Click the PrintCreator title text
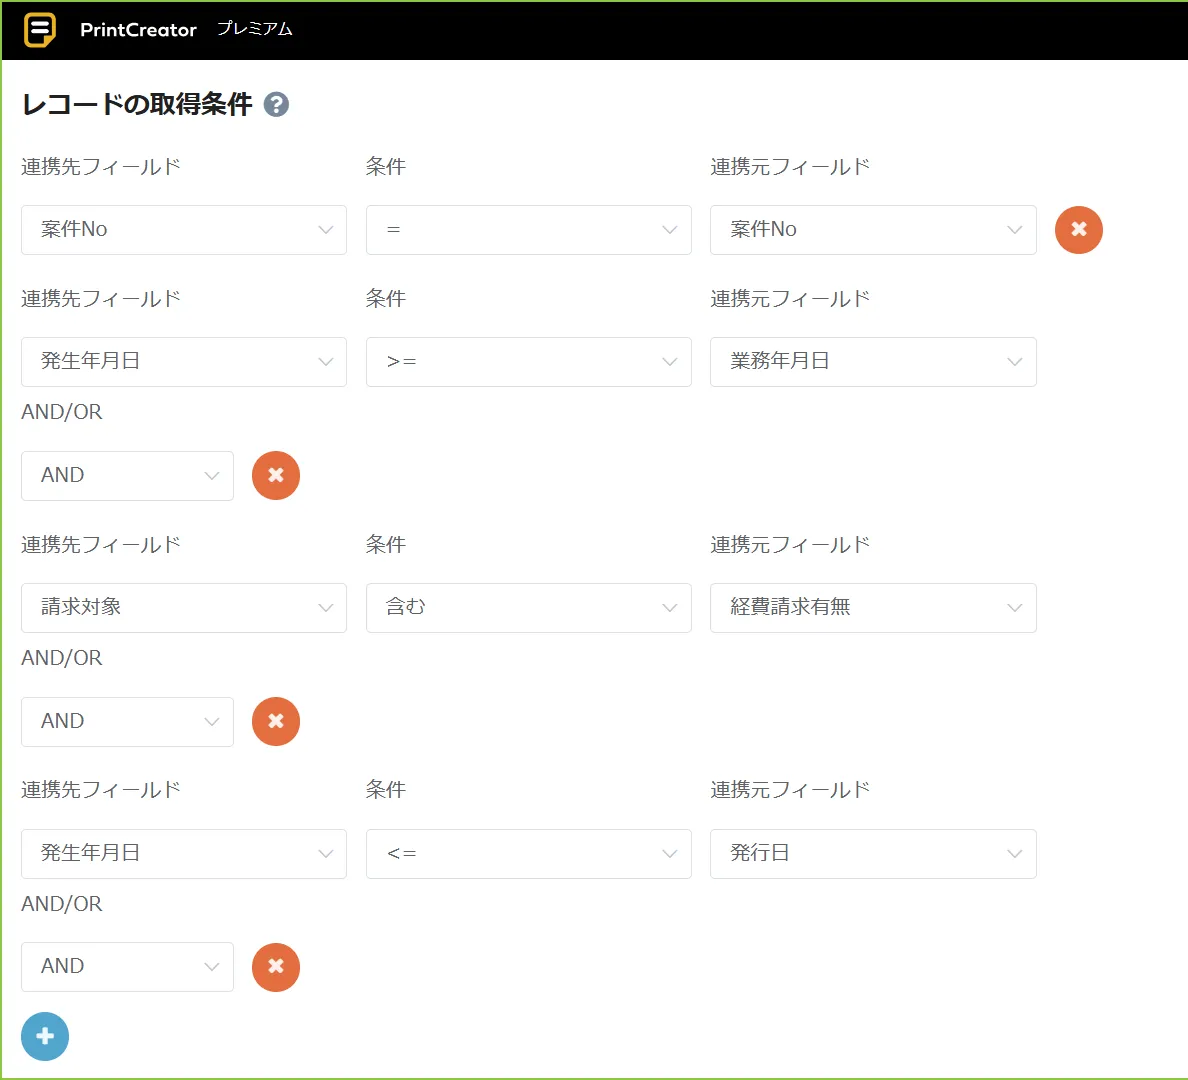 click(138, 30)
